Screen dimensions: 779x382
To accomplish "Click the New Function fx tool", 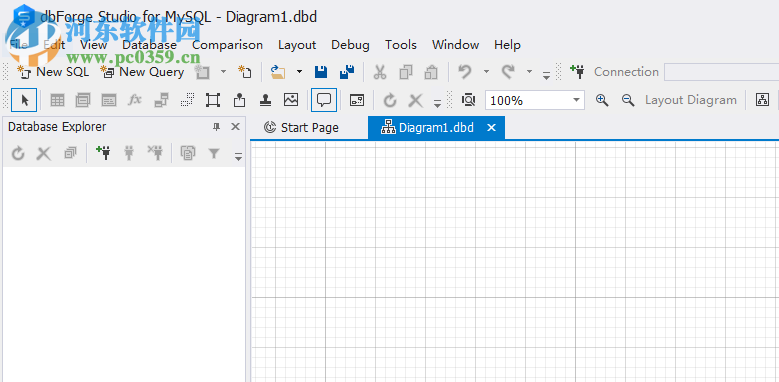I will 135,100.
